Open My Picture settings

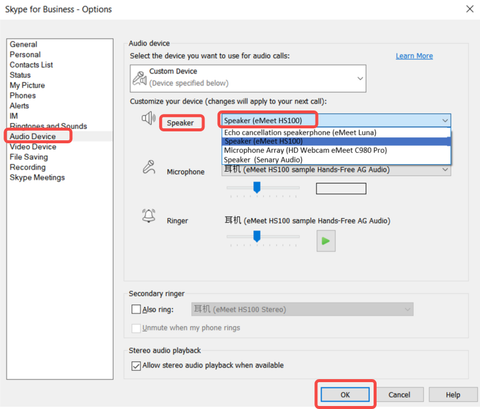point(27,85)
